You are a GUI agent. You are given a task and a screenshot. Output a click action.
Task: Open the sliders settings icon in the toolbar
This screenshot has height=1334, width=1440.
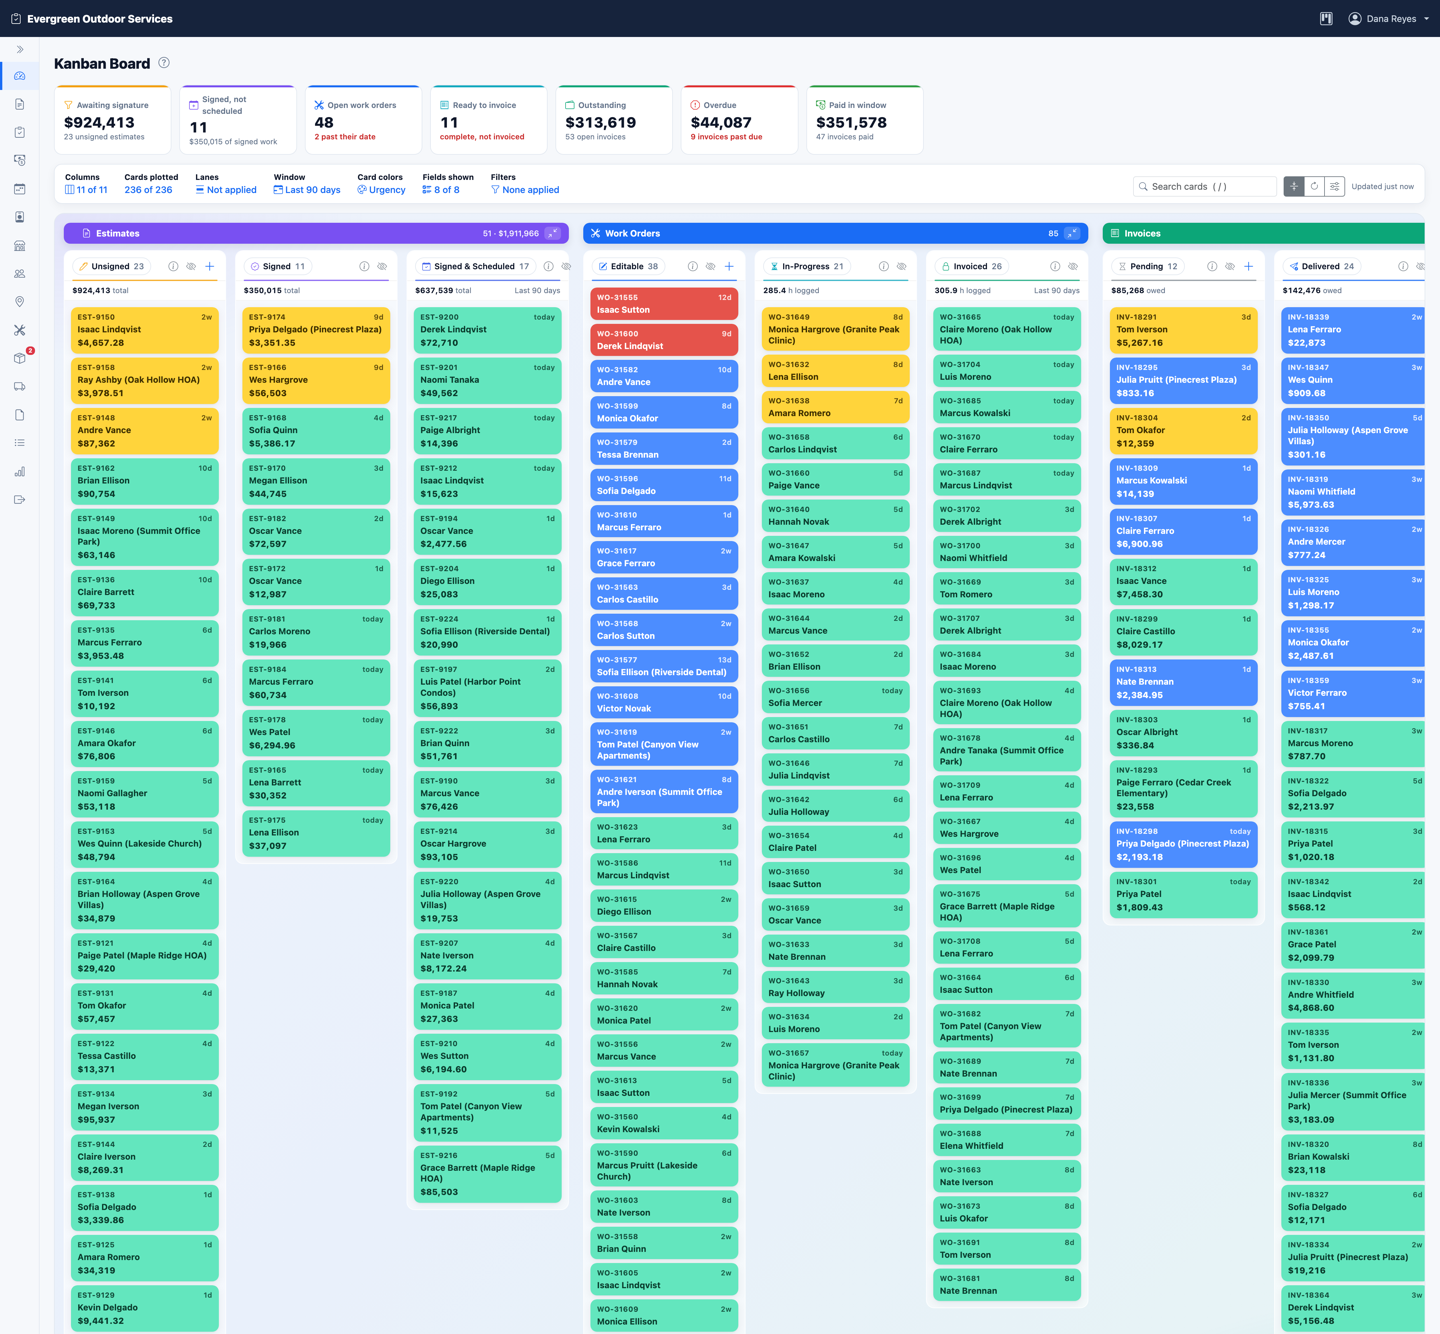pos(1334,186)
